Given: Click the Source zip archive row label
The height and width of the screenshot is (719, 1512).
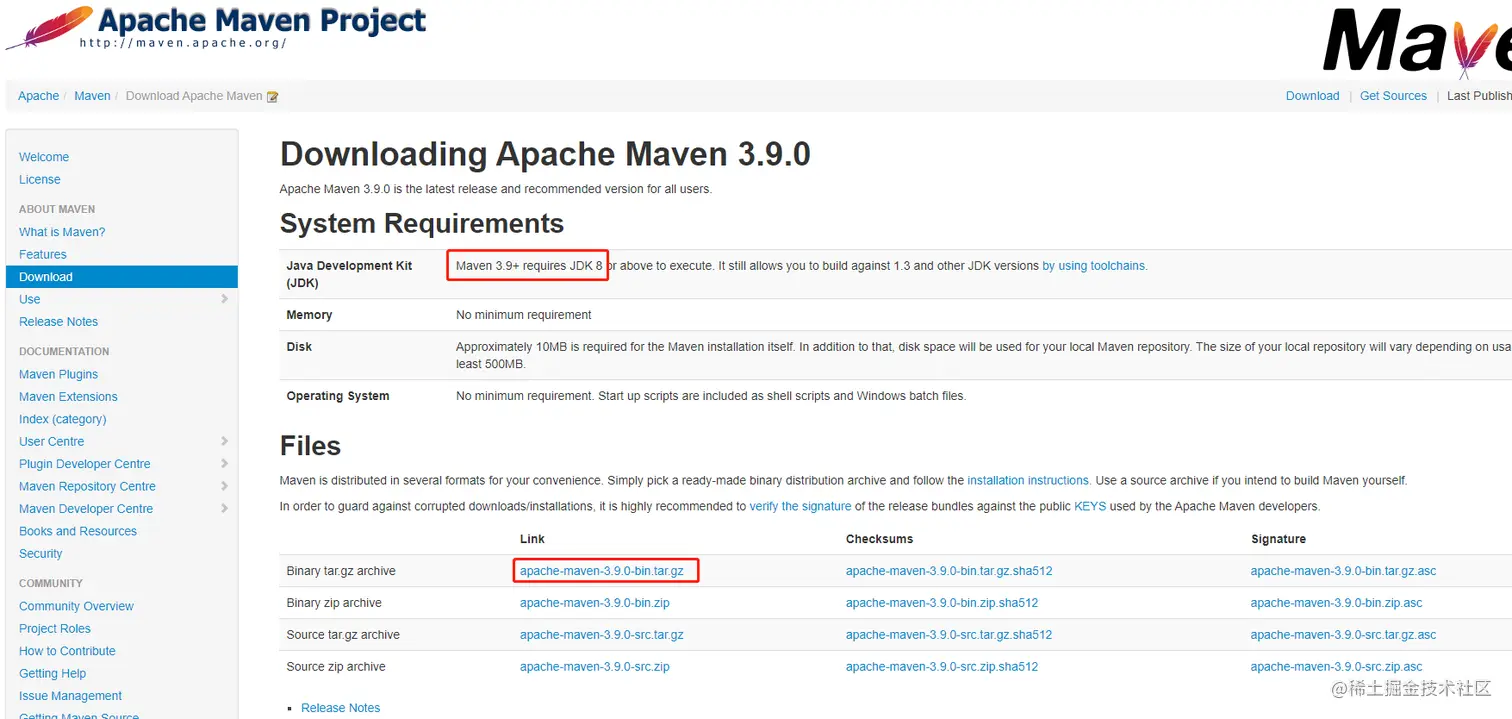Looking at the screenshot, I should (x=336, y=667).
